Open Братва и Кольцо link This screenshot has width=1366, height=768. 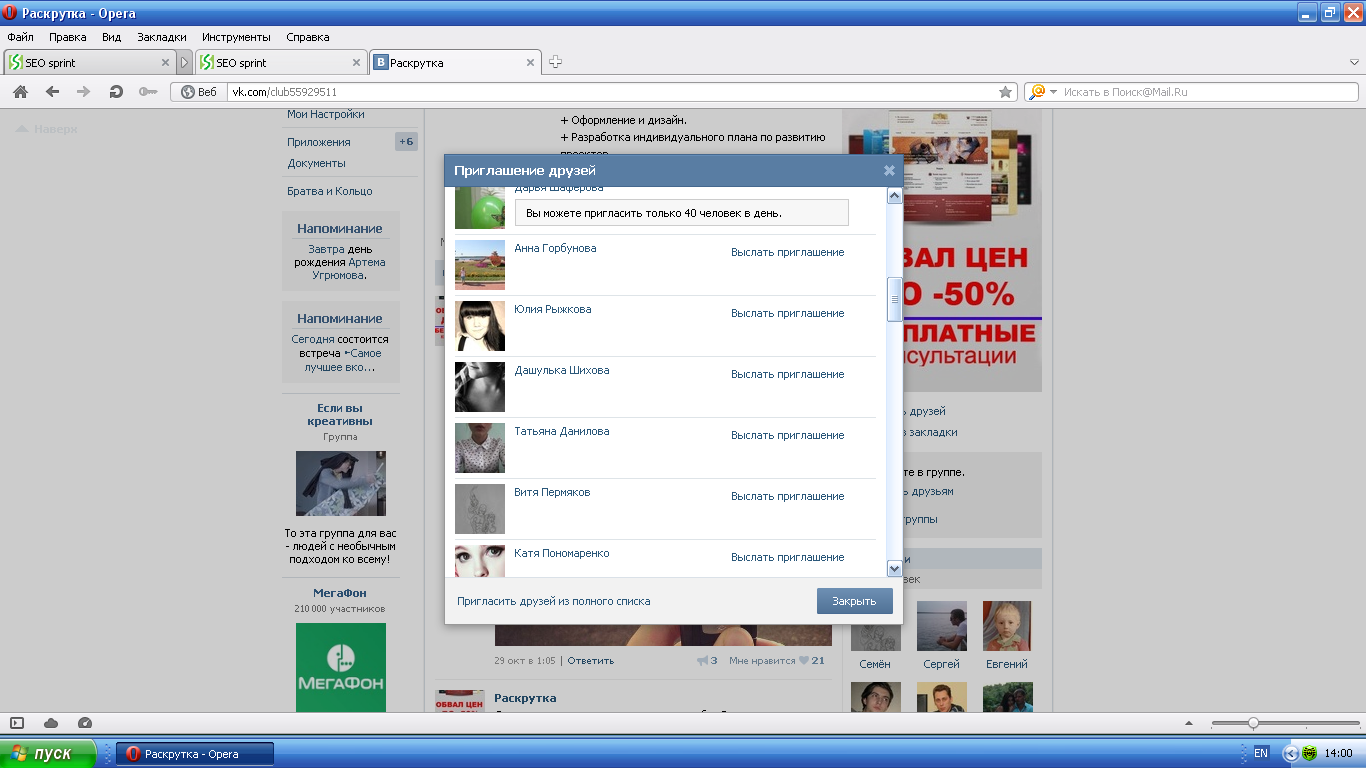coord(330,191)
